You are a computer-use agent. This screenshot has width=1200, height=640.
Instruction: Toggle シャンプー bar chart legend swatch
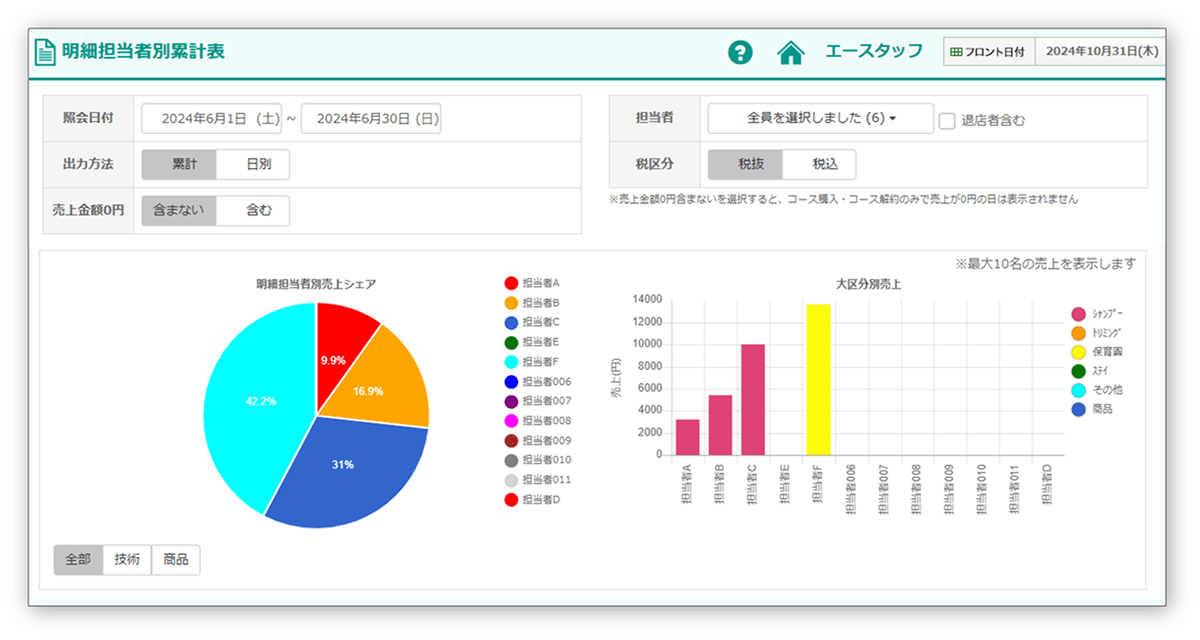tap(1078, 314)
